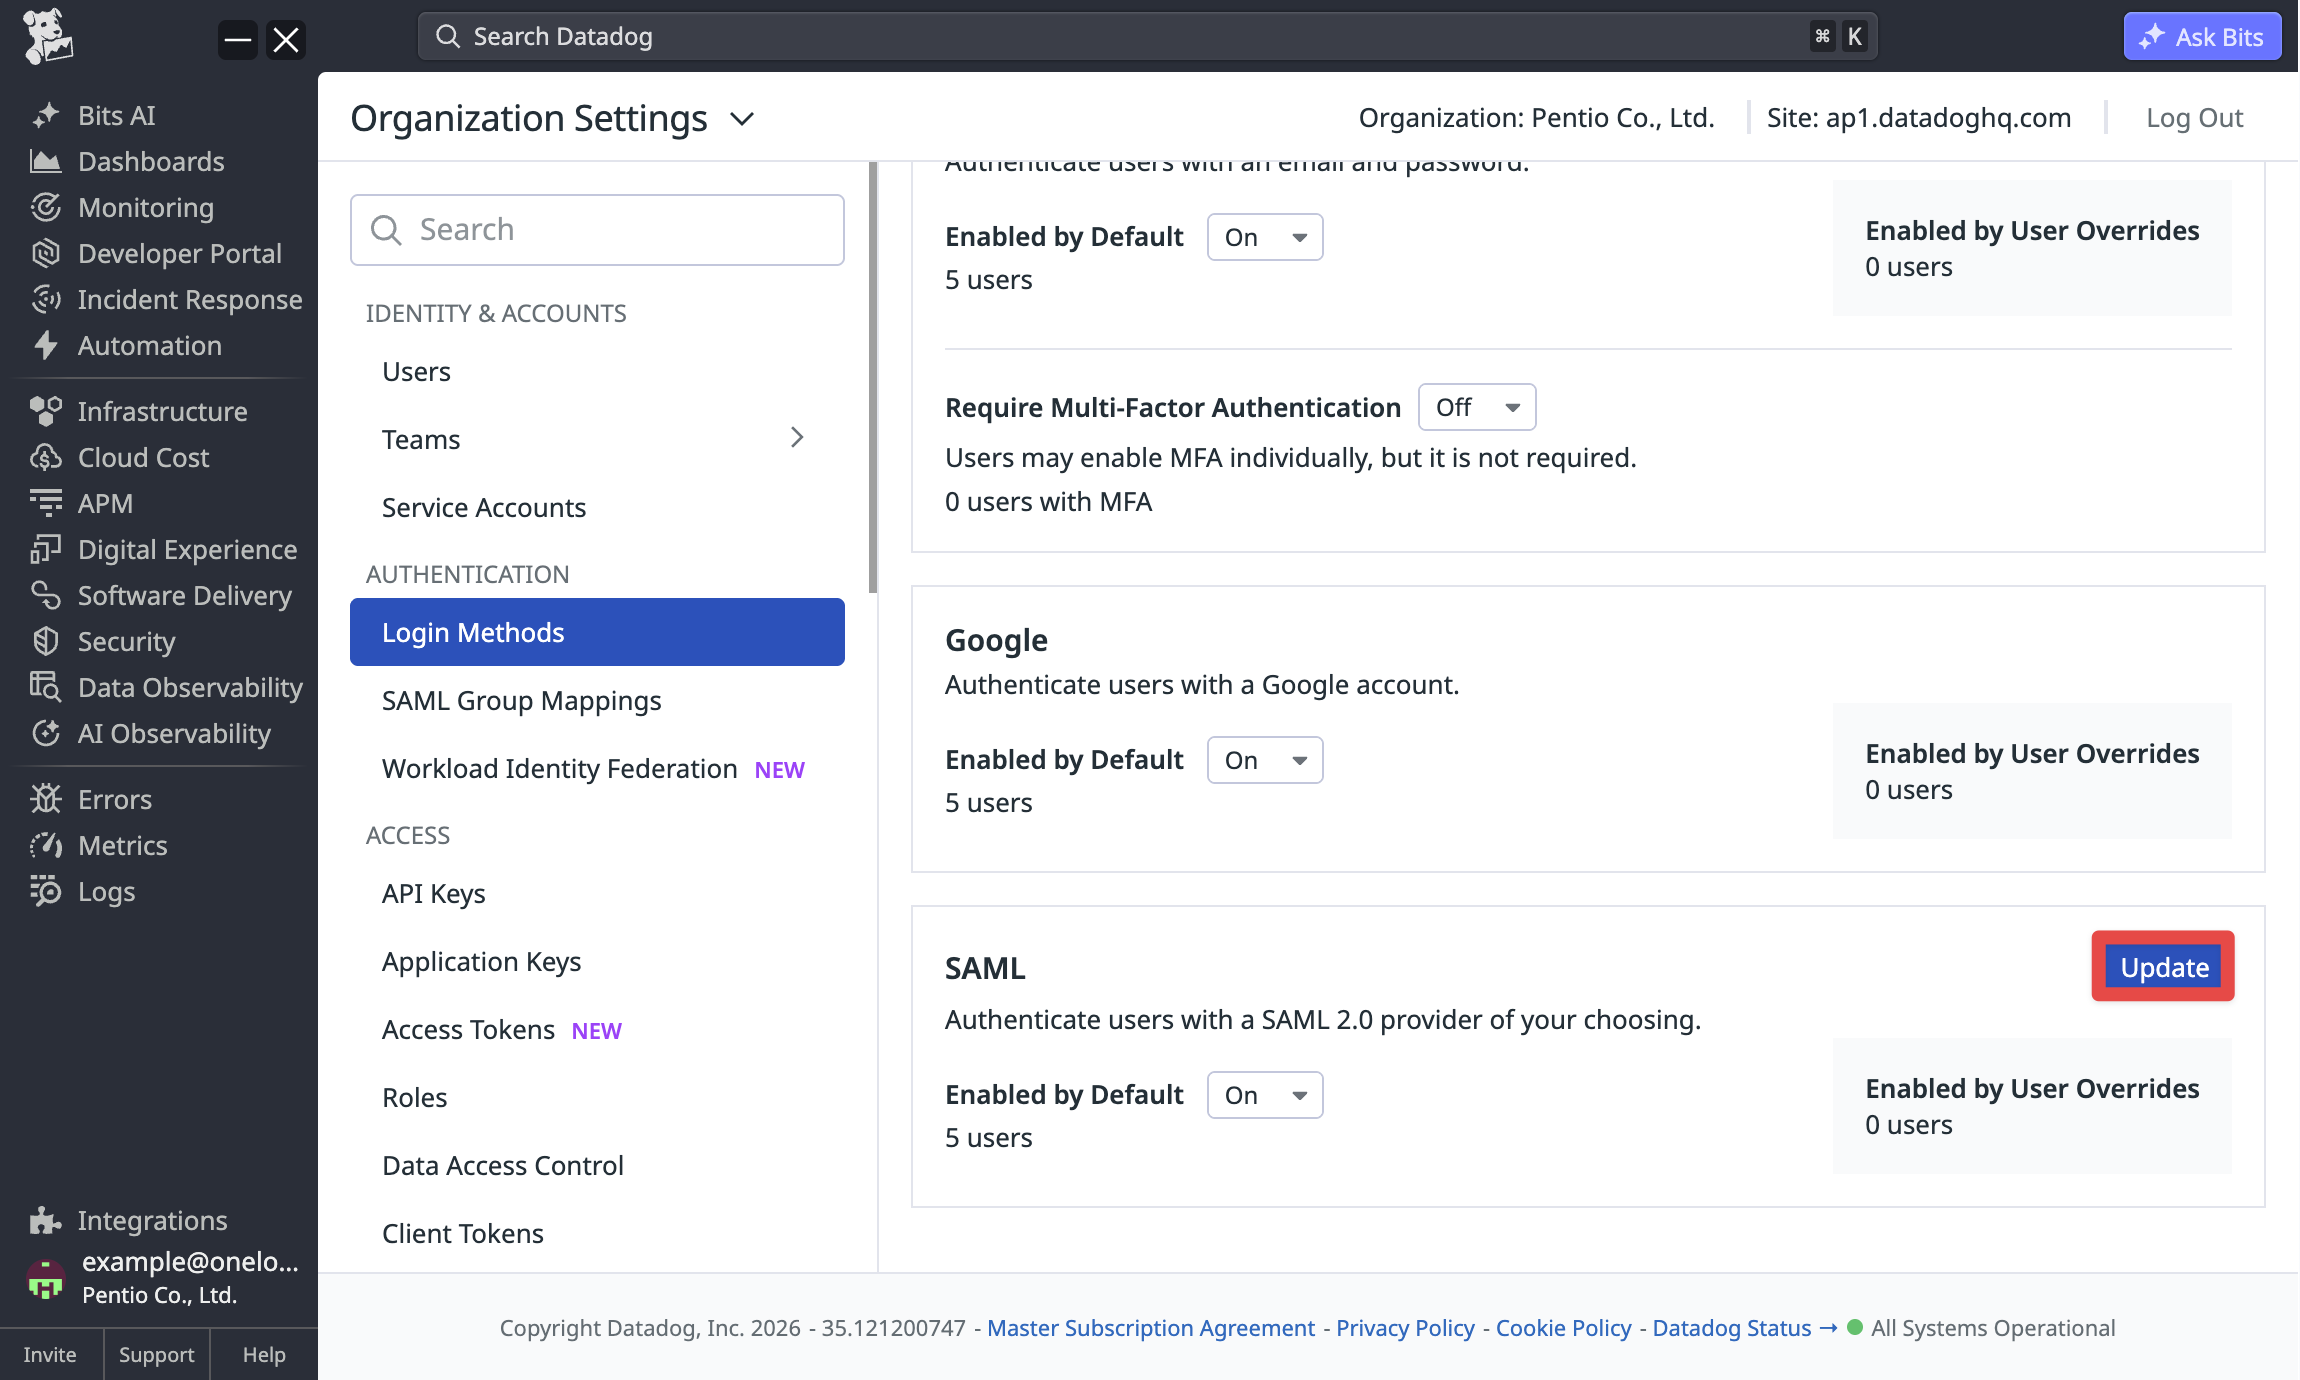Open Access Tokens settings
The image size is (2300, 1380).
[x=597, y=1029]
